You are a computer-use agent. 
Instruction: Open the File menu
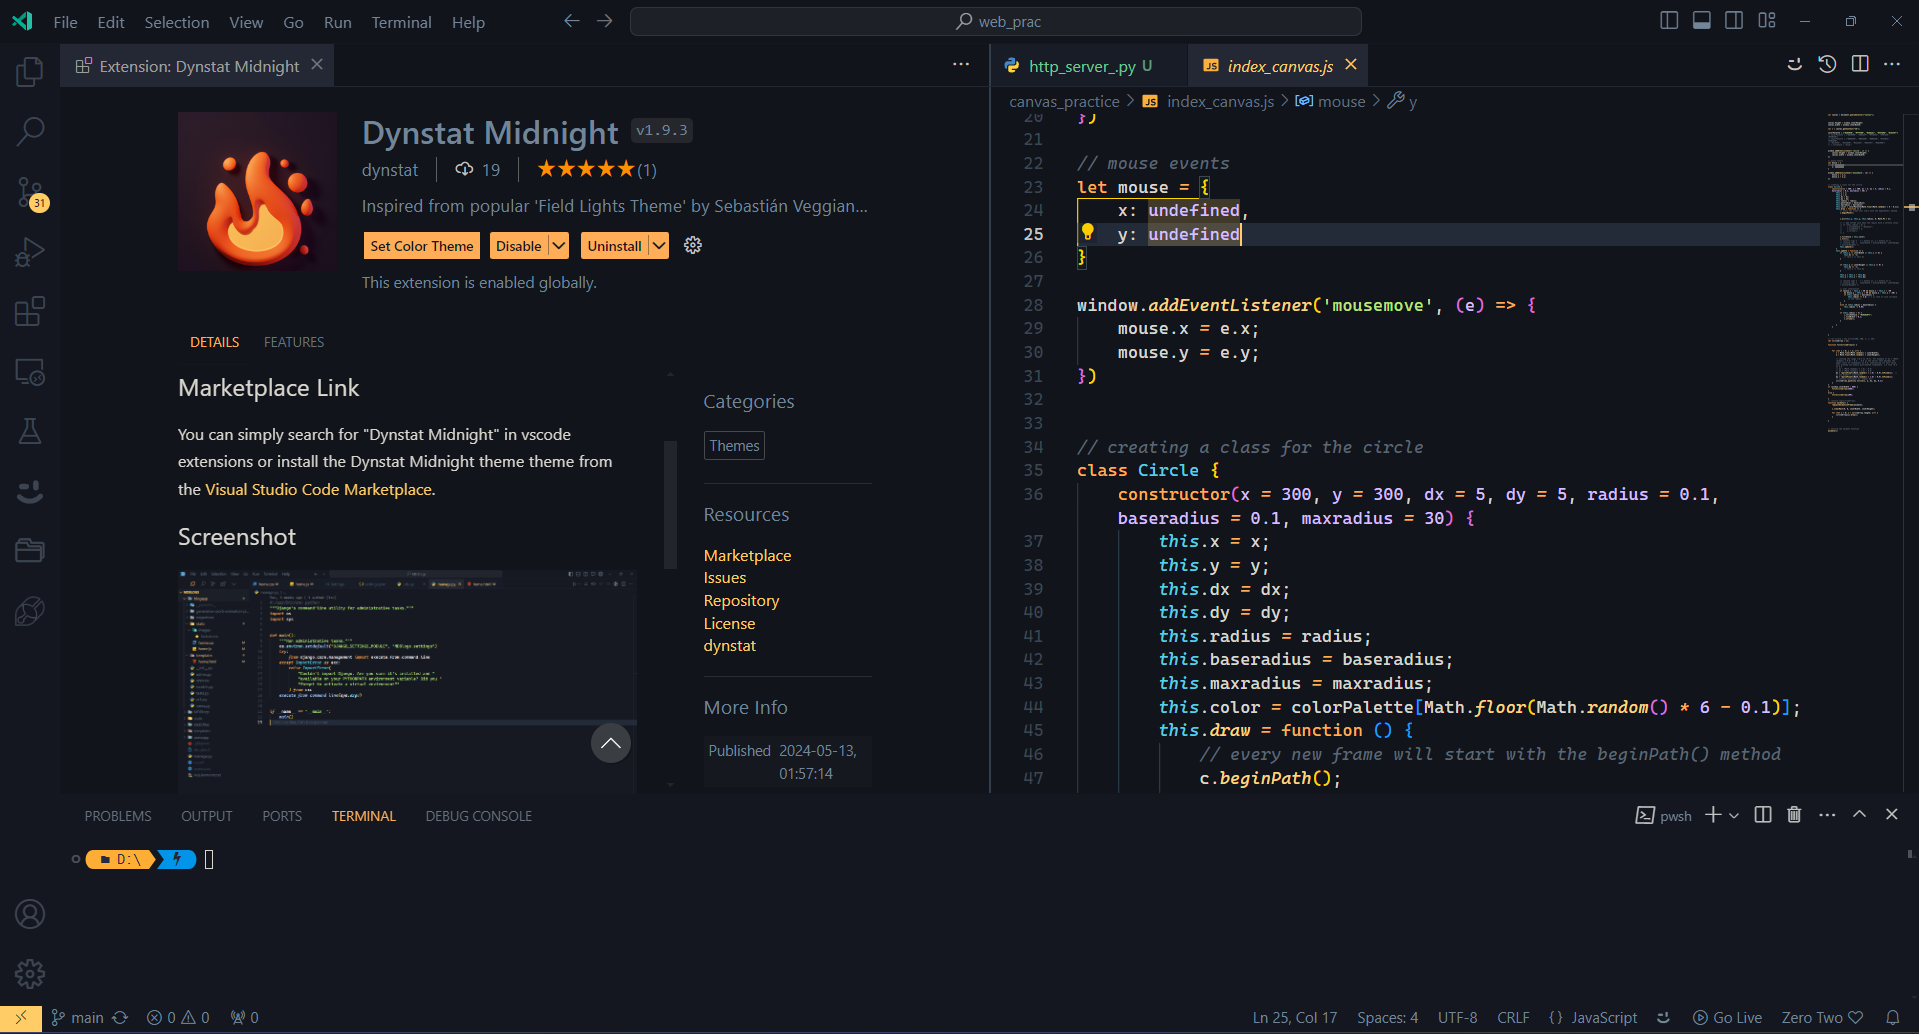[x=65, y=22]
